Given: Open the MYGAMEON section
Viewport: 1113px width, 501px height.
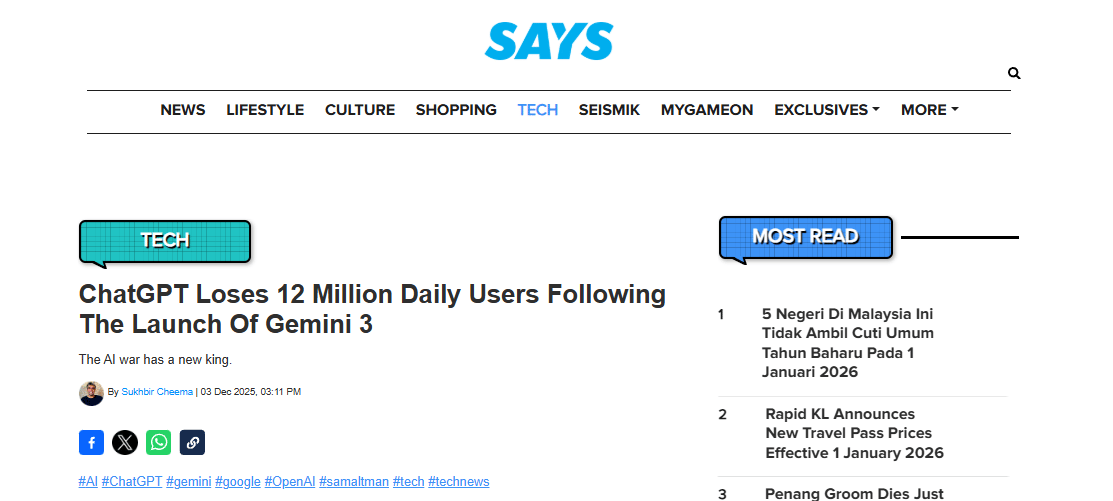Looking at the screenshot, I should [707, 110].
